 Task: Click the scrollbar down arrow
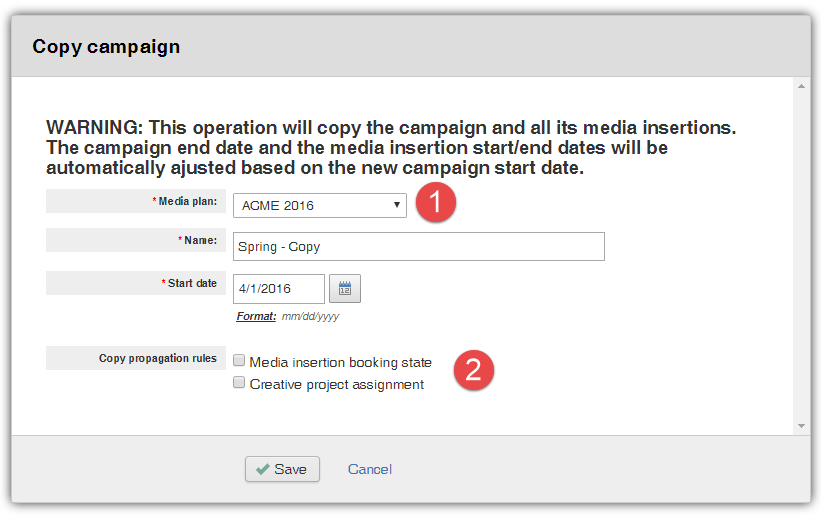(801, 426)
